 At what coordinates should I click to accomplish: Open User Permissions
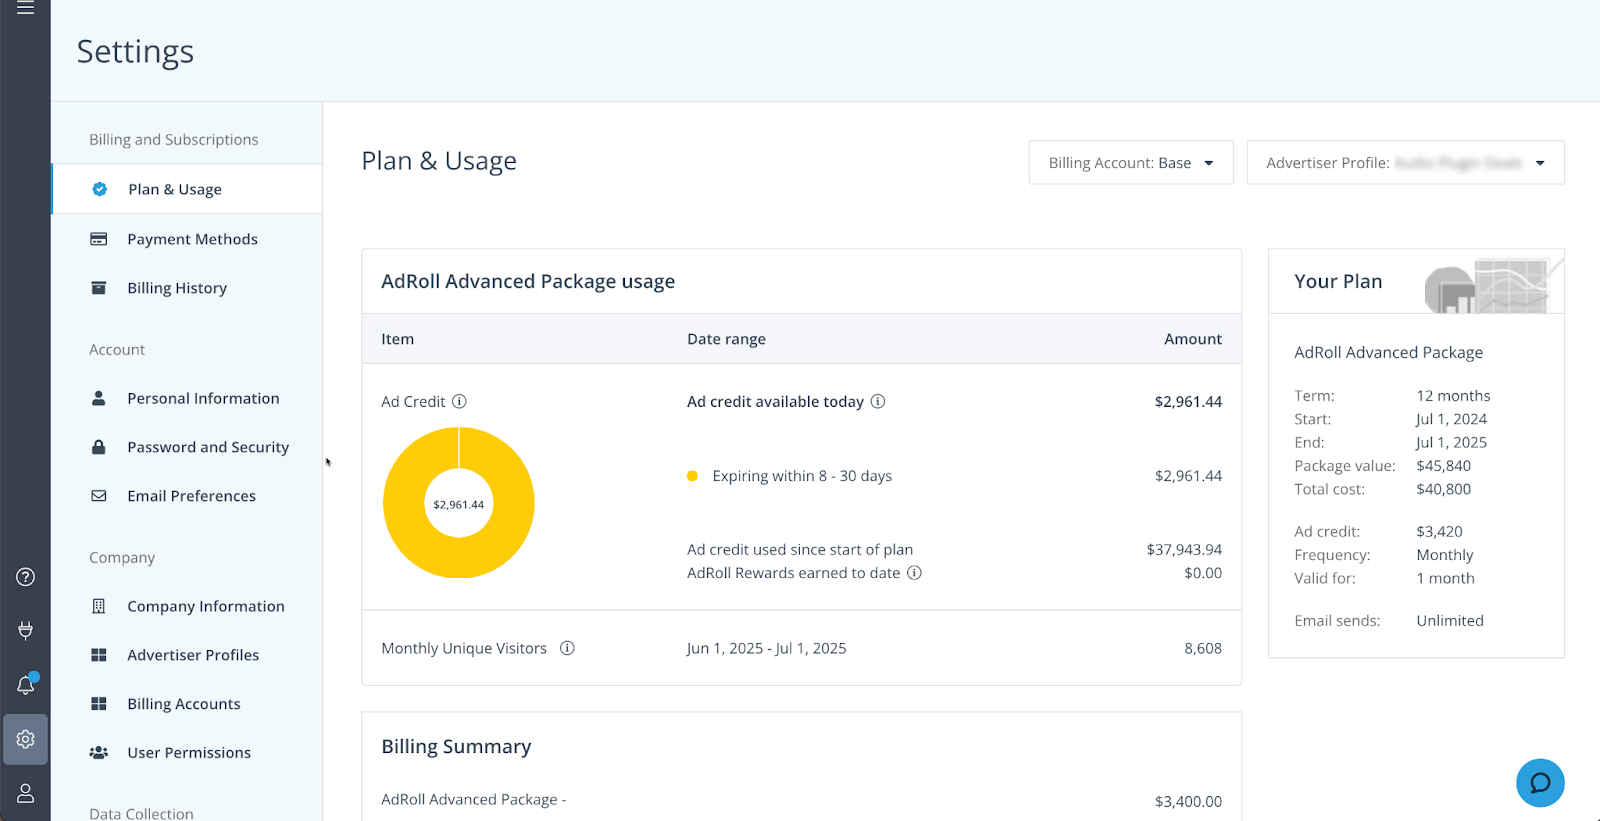[x=187, y=753]
